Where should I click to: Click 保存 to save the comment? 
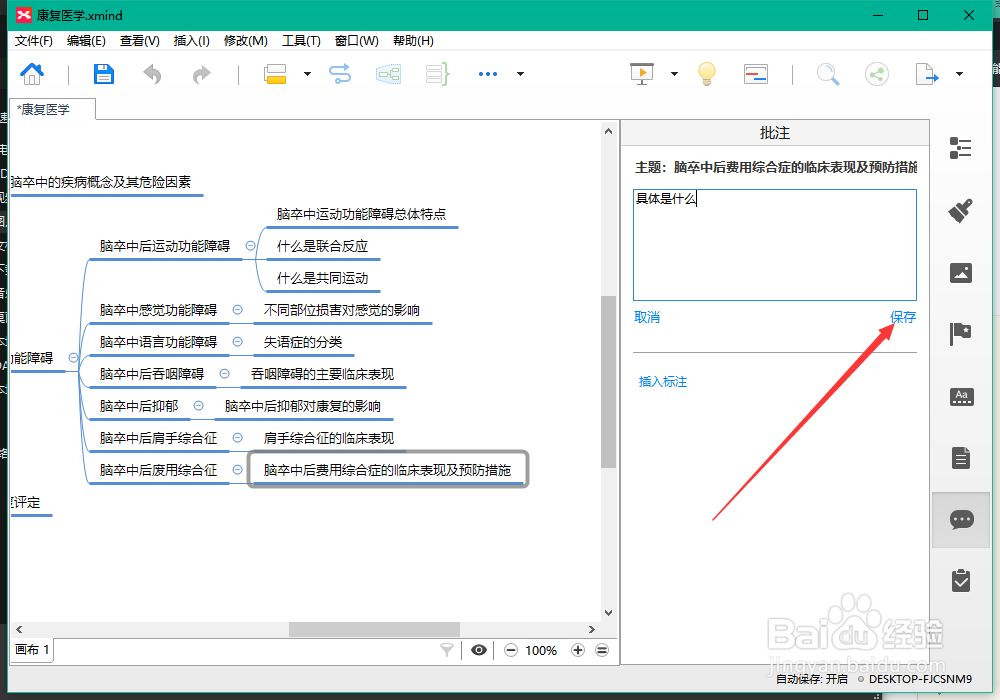(x=903, y=316)
